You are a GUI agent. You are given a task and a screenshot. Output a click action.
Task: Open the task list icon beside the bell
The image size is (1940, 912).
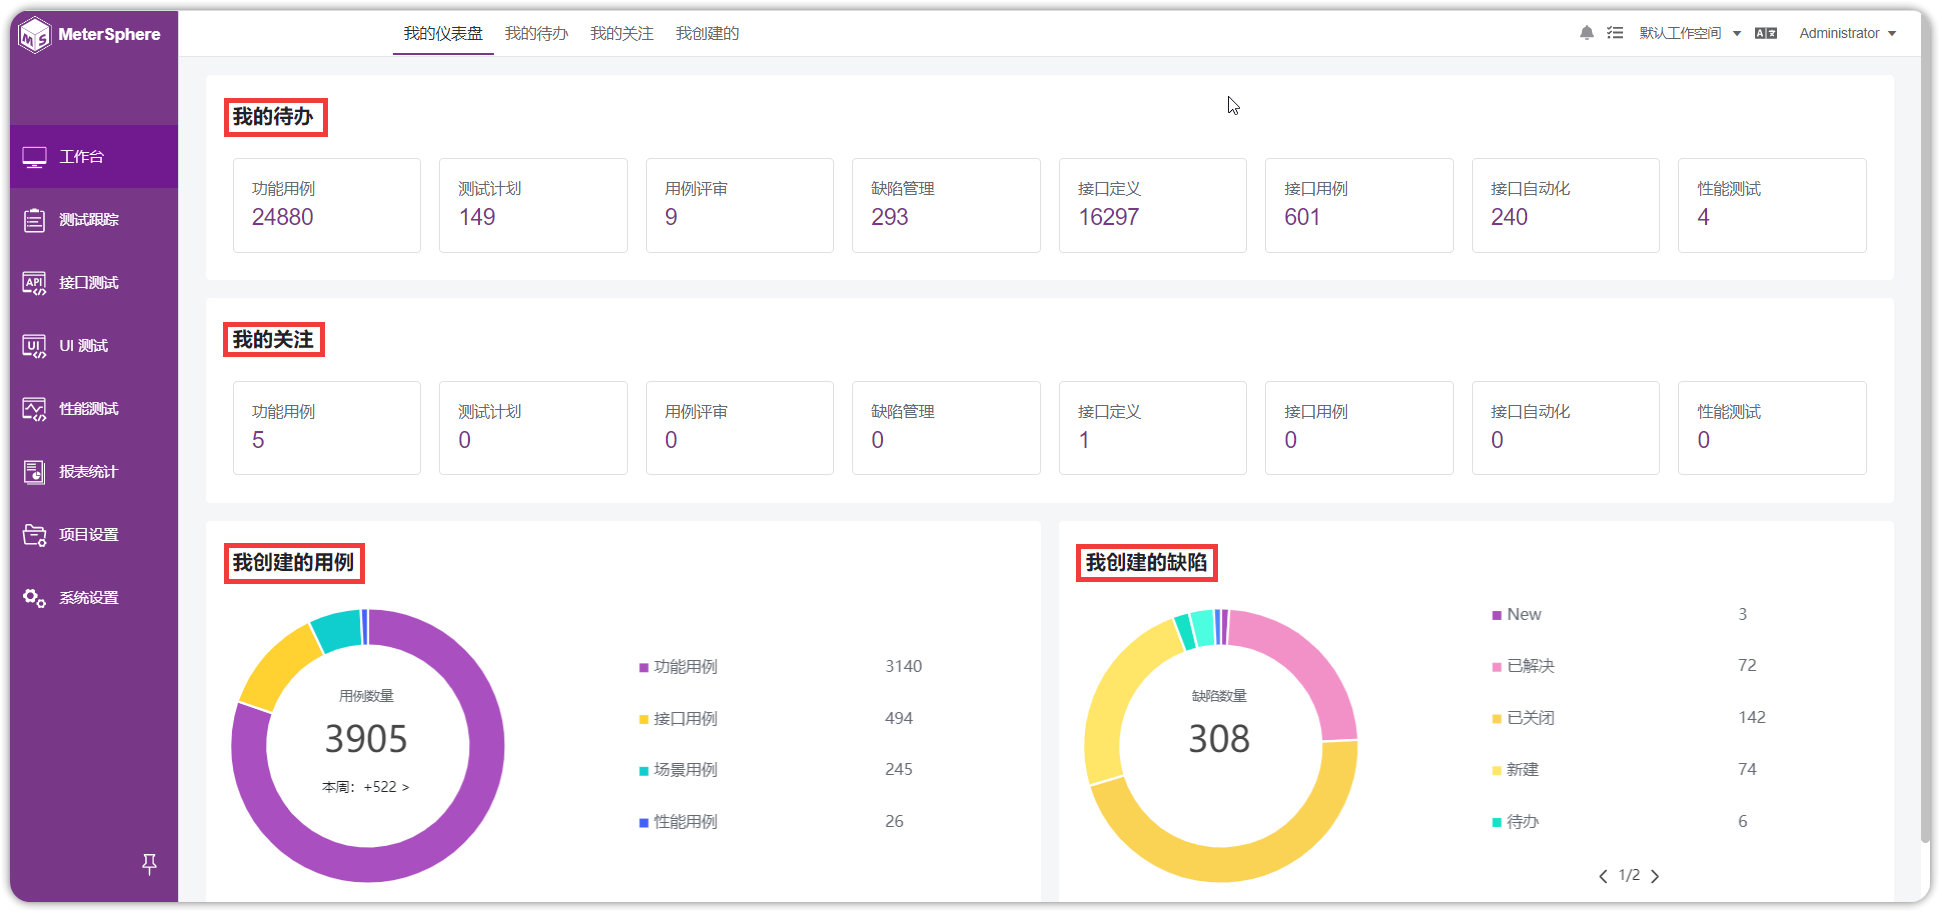[x=1615, y=33]
